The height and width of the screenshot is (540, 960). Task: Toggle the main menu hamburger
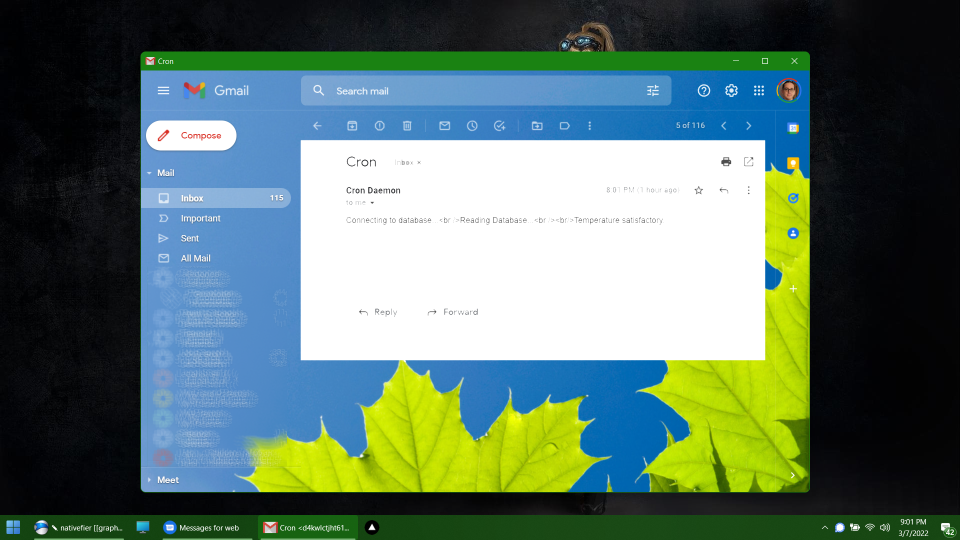[164, 90]
